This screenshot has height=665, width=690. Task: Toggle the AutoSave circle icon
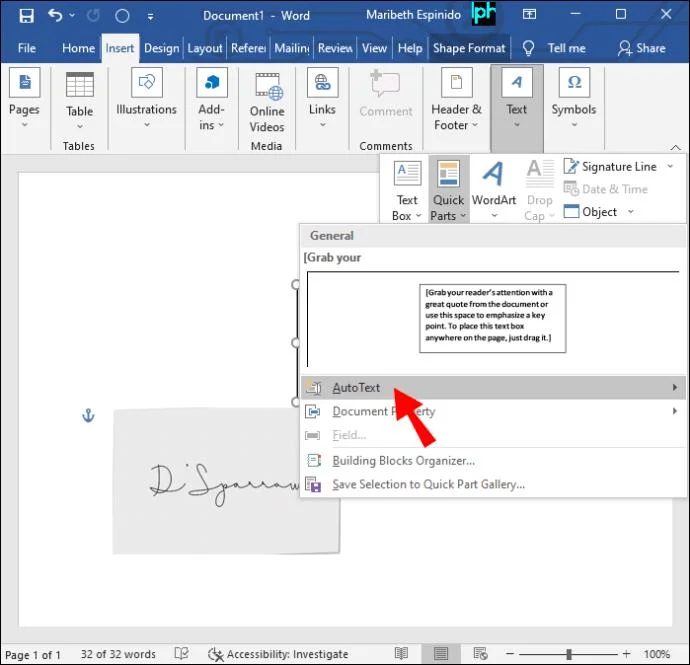[x=122, y=16]
